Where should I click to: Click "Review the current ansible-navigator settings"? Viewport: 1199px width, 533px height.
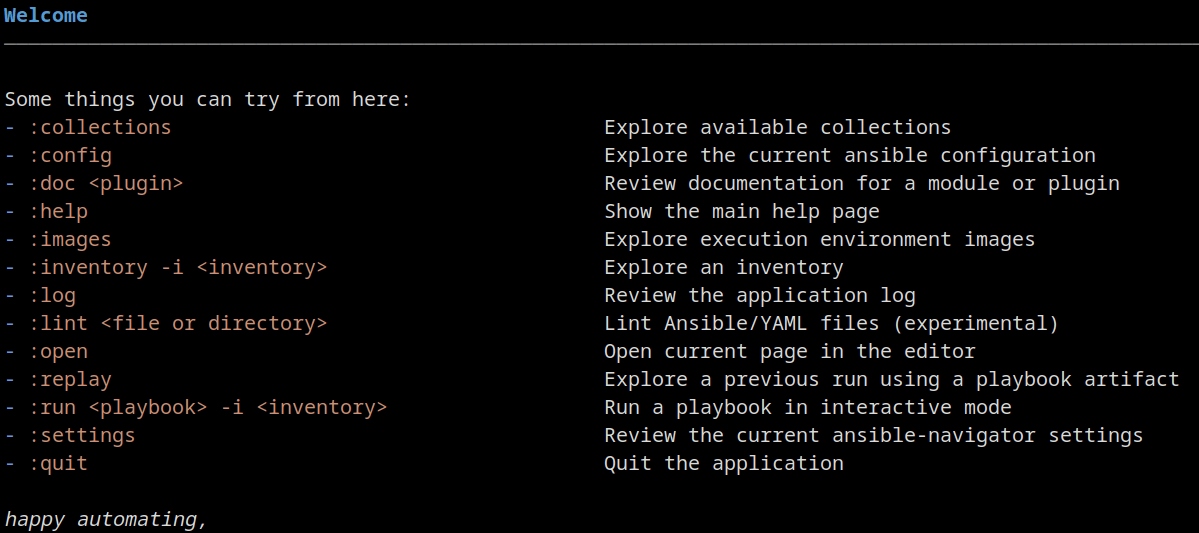(873, 436)
